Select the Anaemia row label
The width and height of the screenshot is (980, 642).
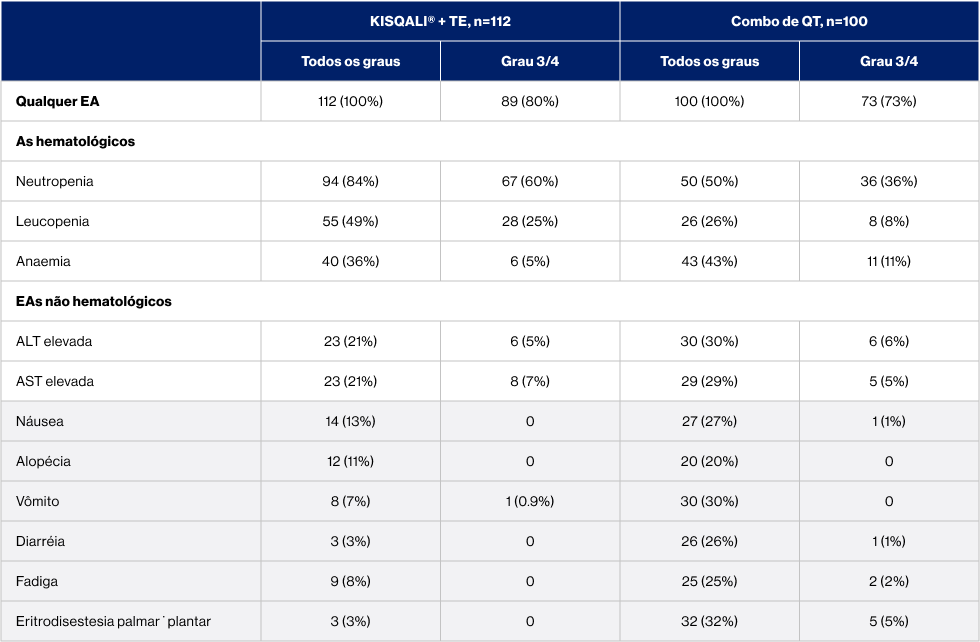tap(43, 261)
